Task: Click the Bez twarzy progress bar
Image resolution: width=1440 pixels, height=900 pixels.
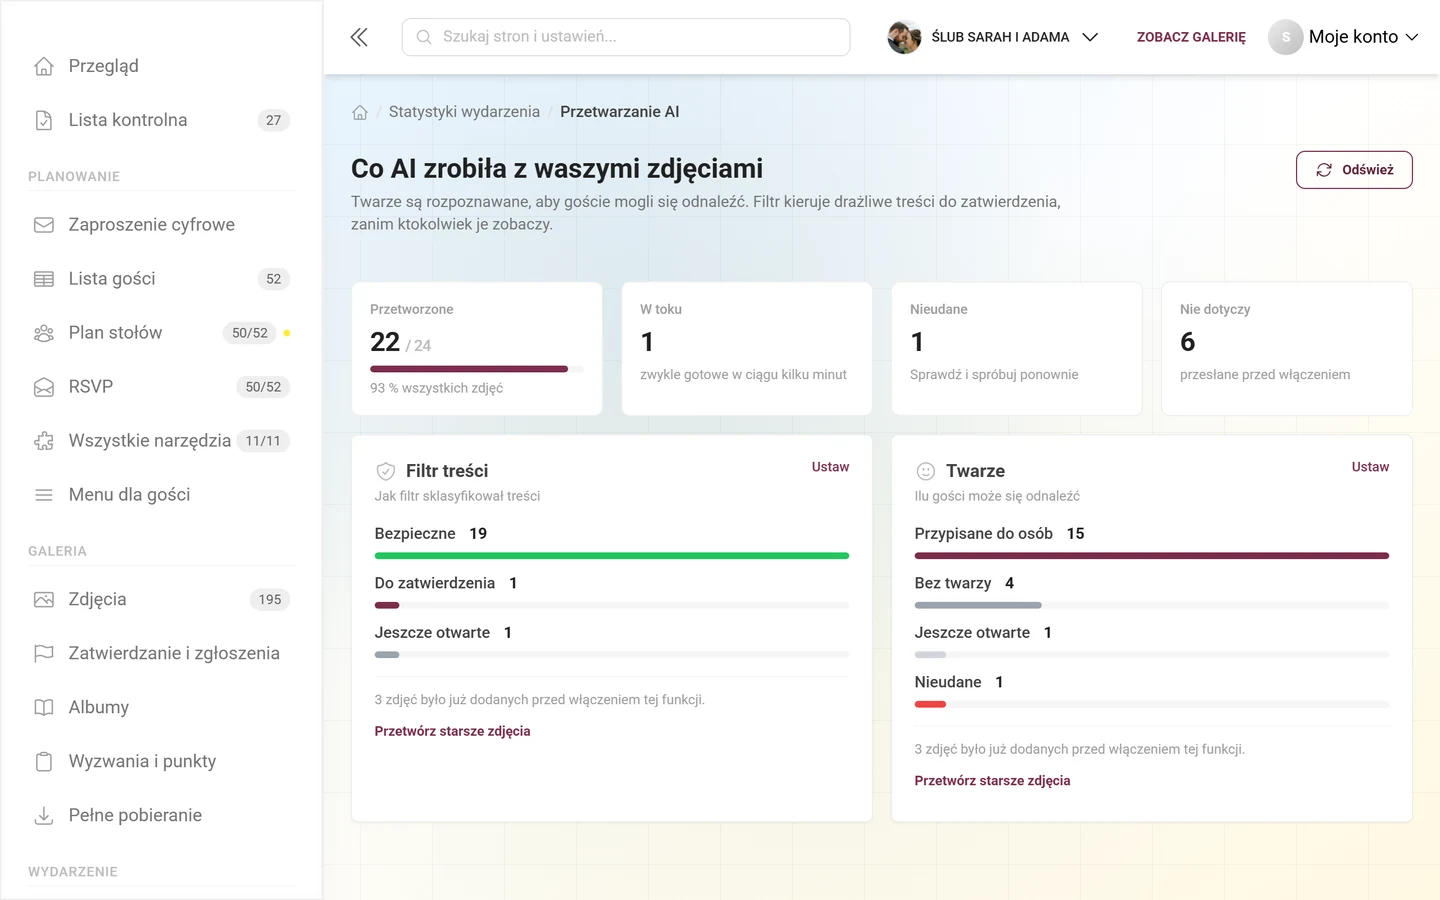Action: point(1152,605)
